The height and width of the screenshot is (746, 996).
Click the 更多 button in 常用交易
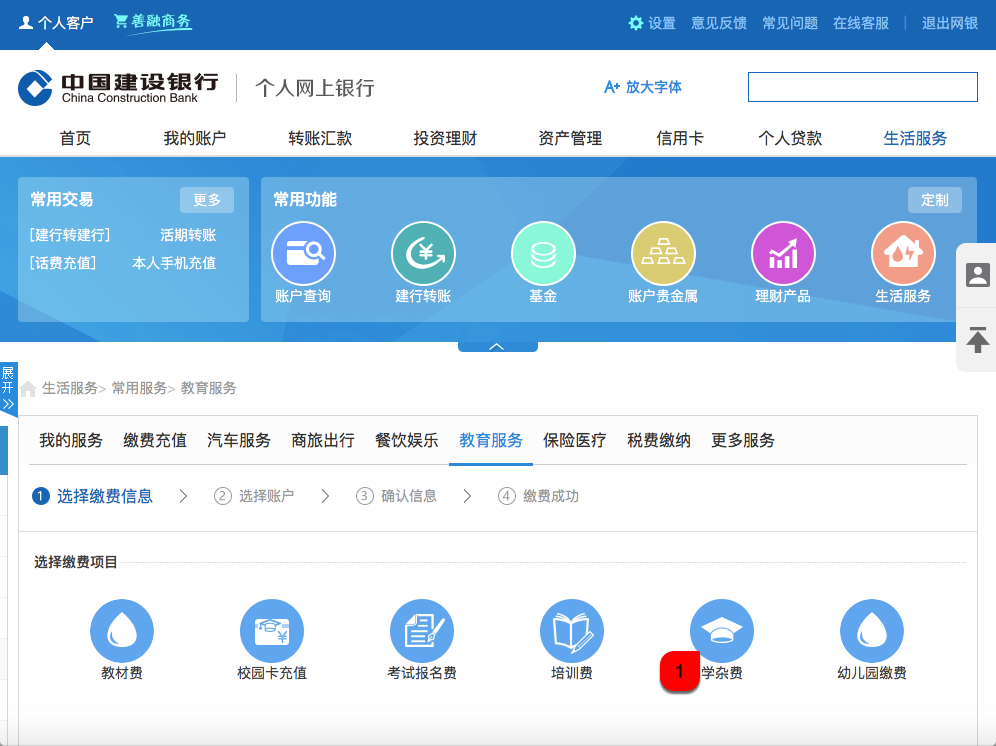pyautogui.click(x=207, y=200)
